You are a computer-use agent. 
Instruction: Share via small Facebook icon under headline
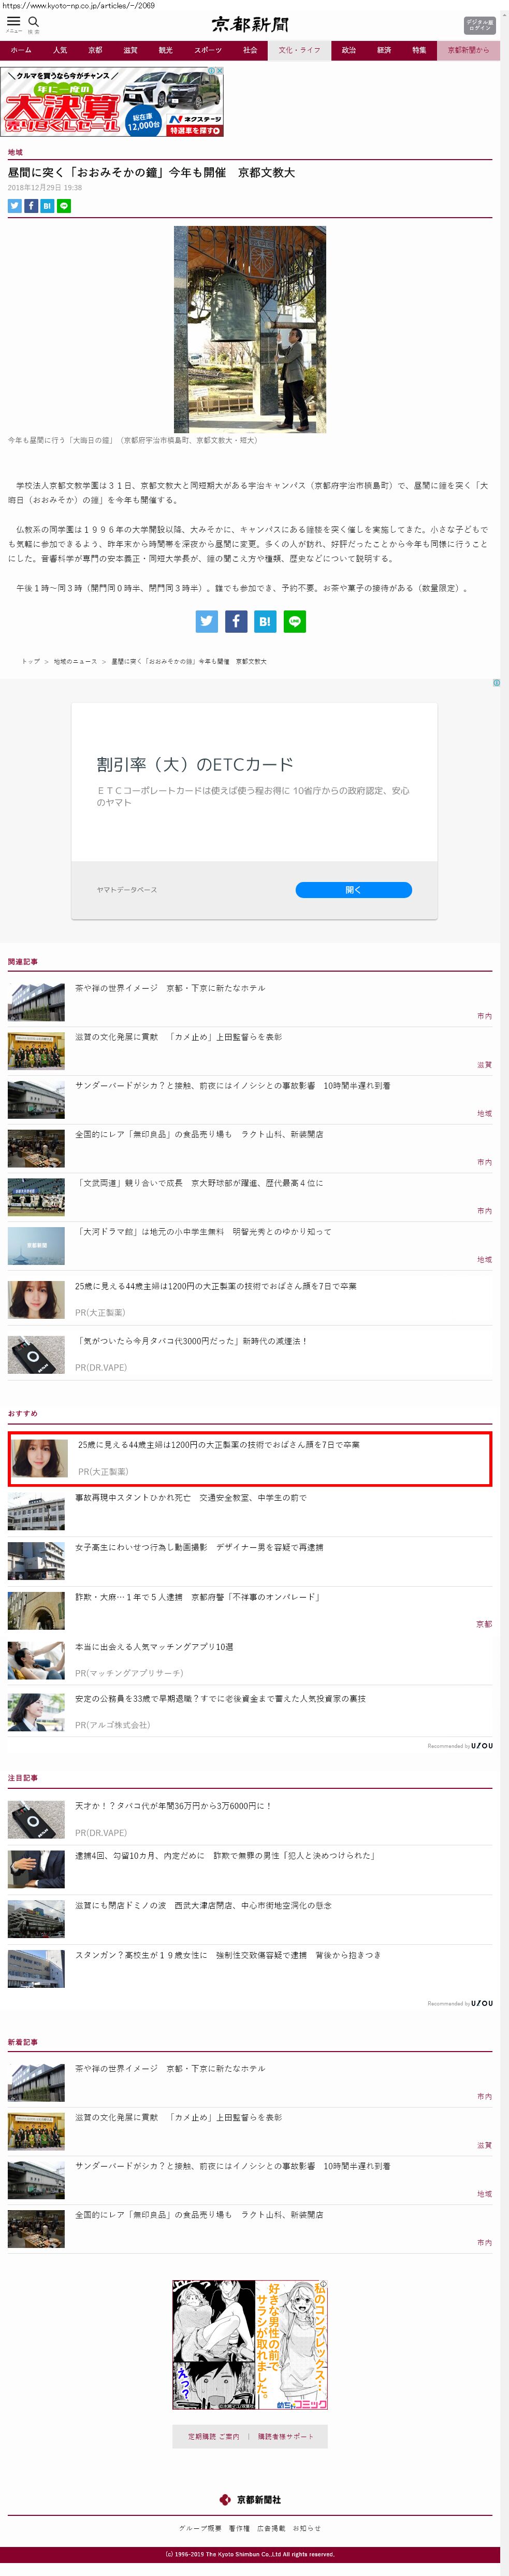pyautogui.click(x=31, y=206)
